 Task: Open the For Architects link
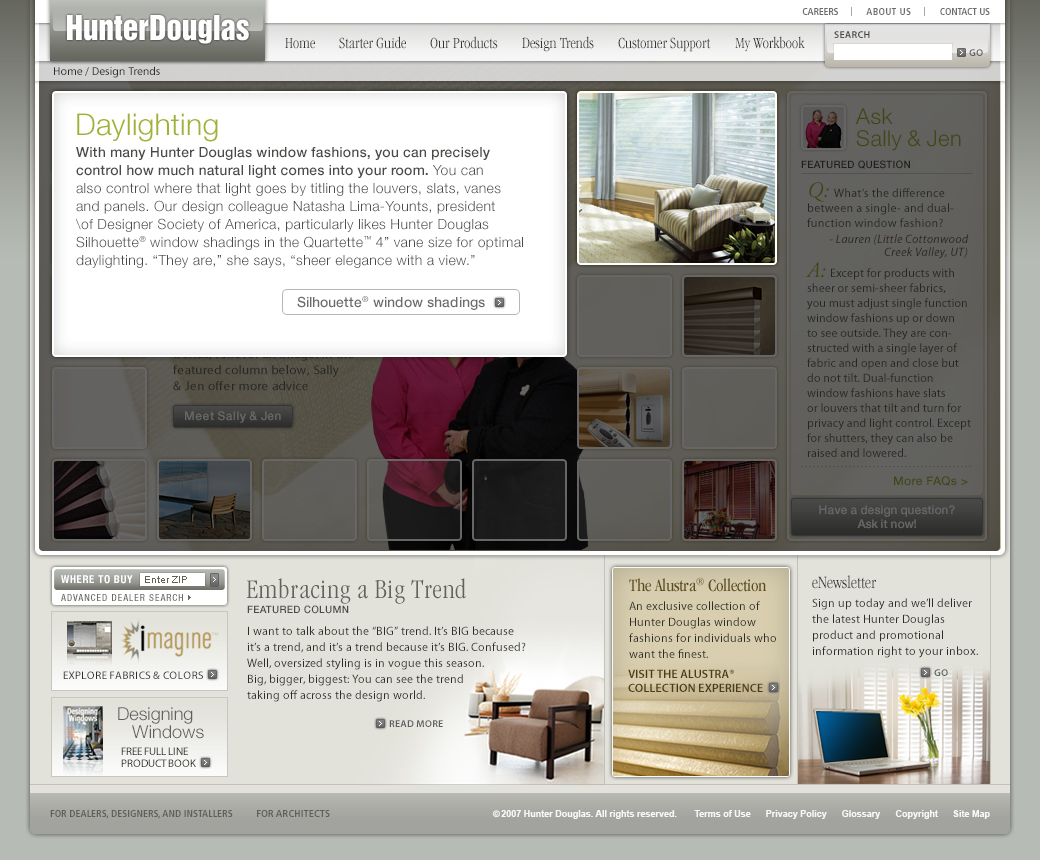click(x=293, y=814)
